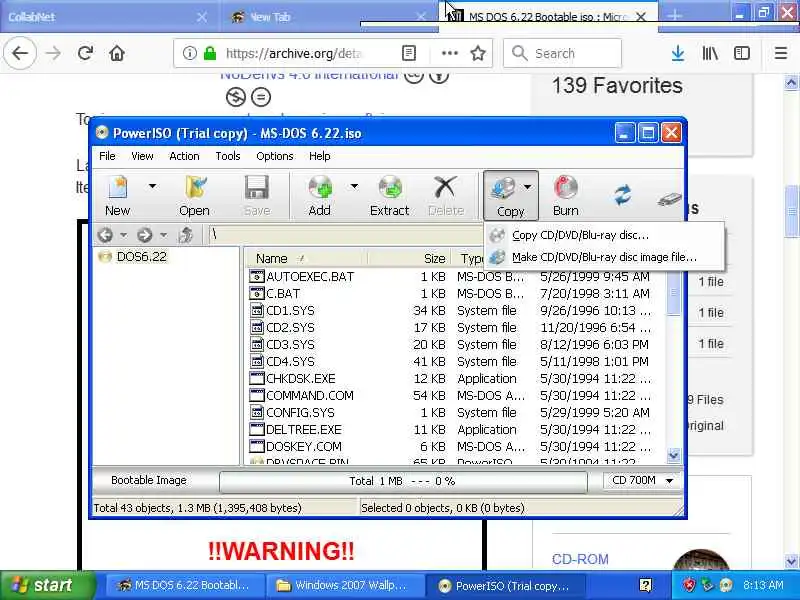Open the View menu
This screenshot has height=600, width=800.
[x=142, y=156]
